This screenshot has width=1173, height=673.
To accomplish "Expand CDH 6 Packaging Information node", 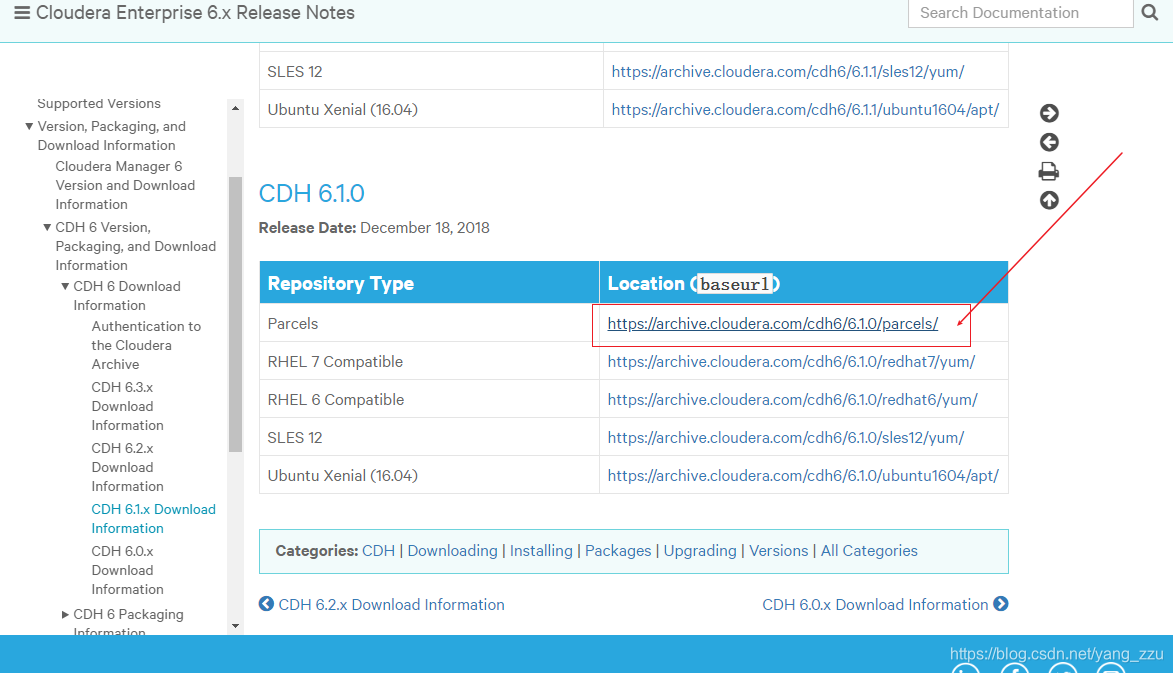I will [65, 614].
